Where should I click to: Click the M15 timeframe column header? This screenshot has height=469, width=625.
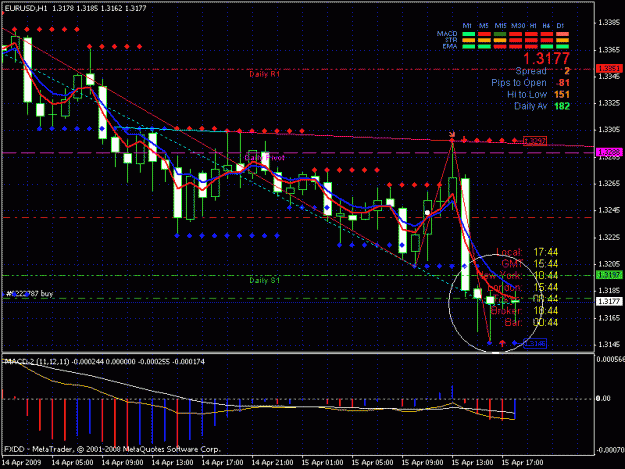(x=501, y=26)
